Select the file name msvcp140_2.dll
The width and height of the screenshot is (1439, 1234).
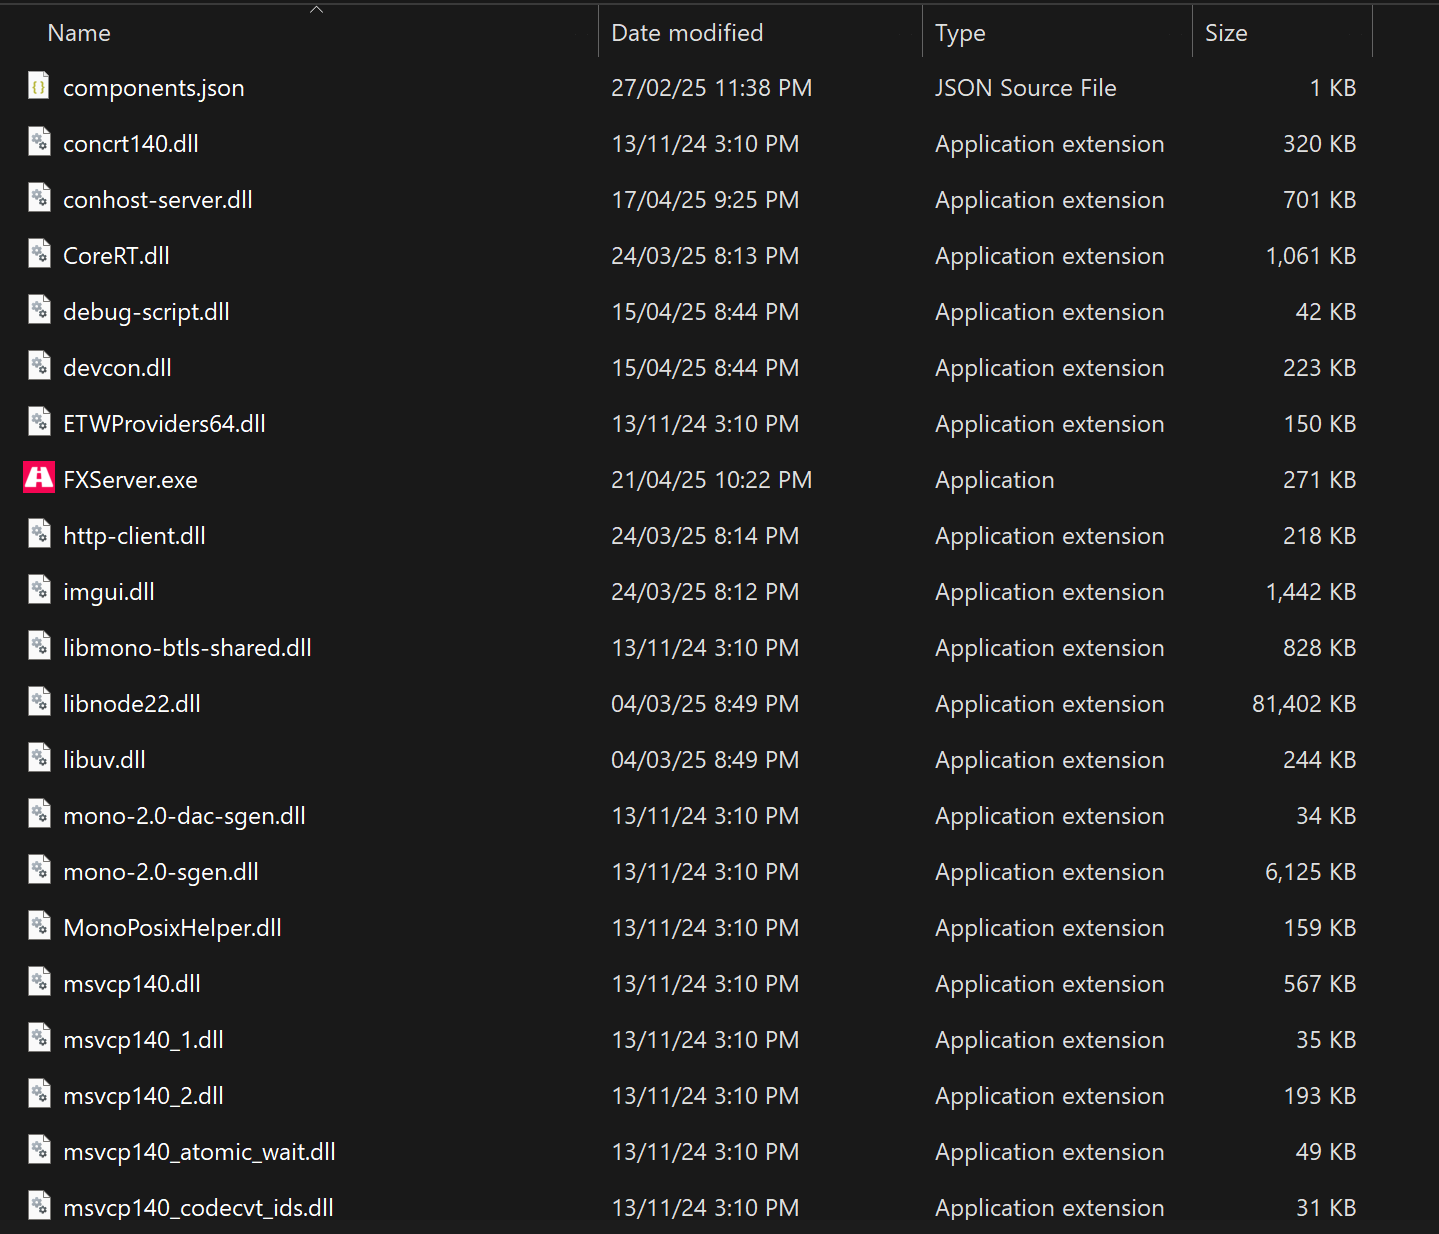143,1096
